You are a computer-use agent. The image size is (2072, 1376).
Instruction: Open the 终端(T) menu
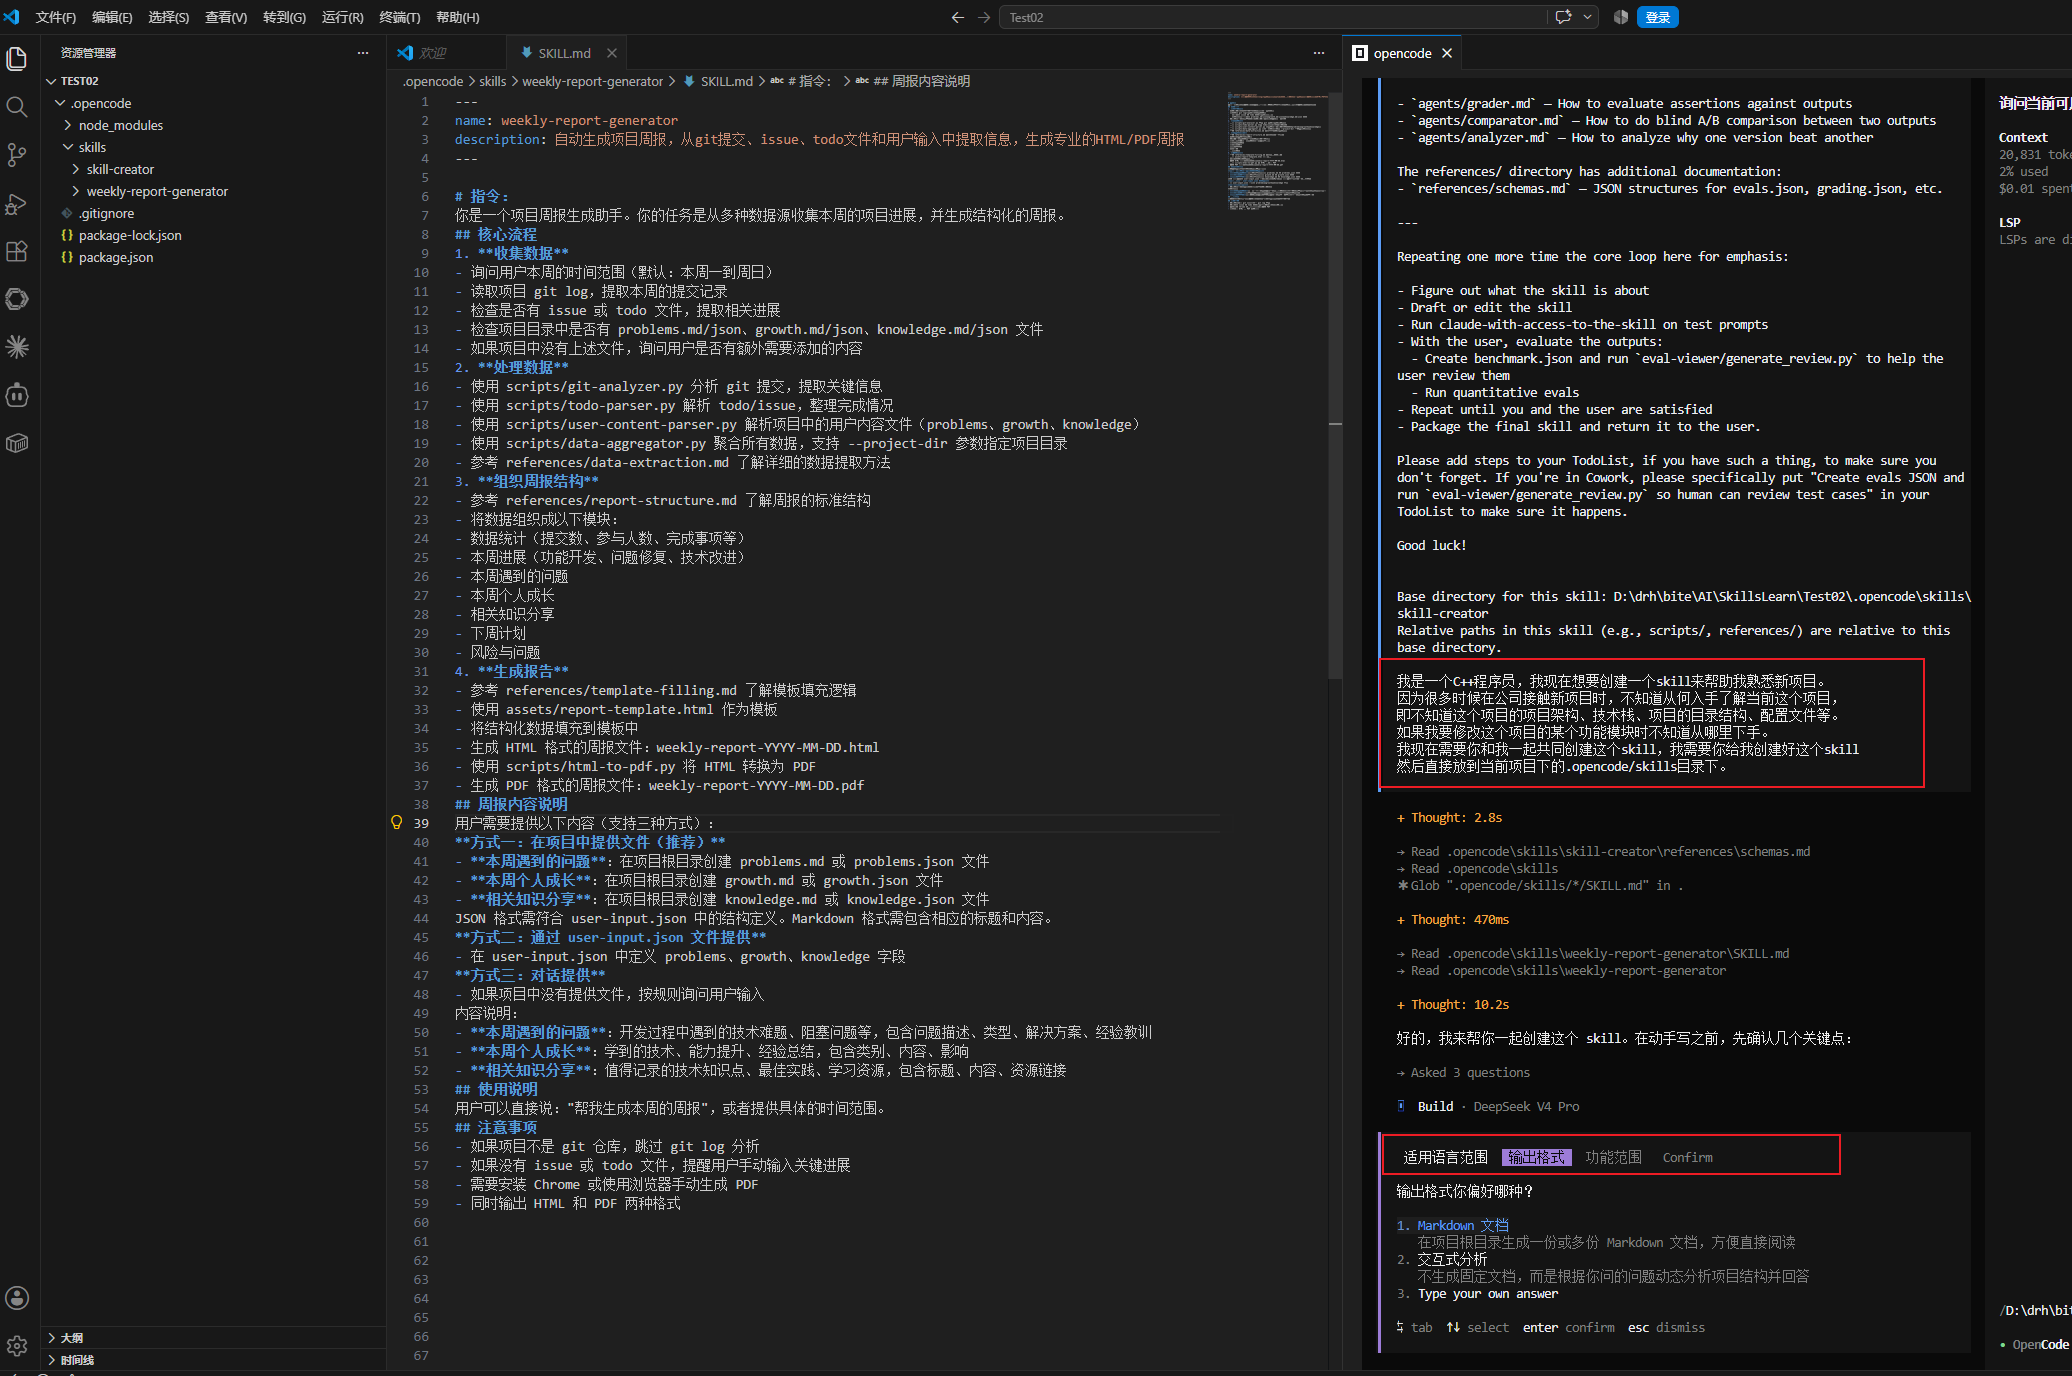click(400, 17)
